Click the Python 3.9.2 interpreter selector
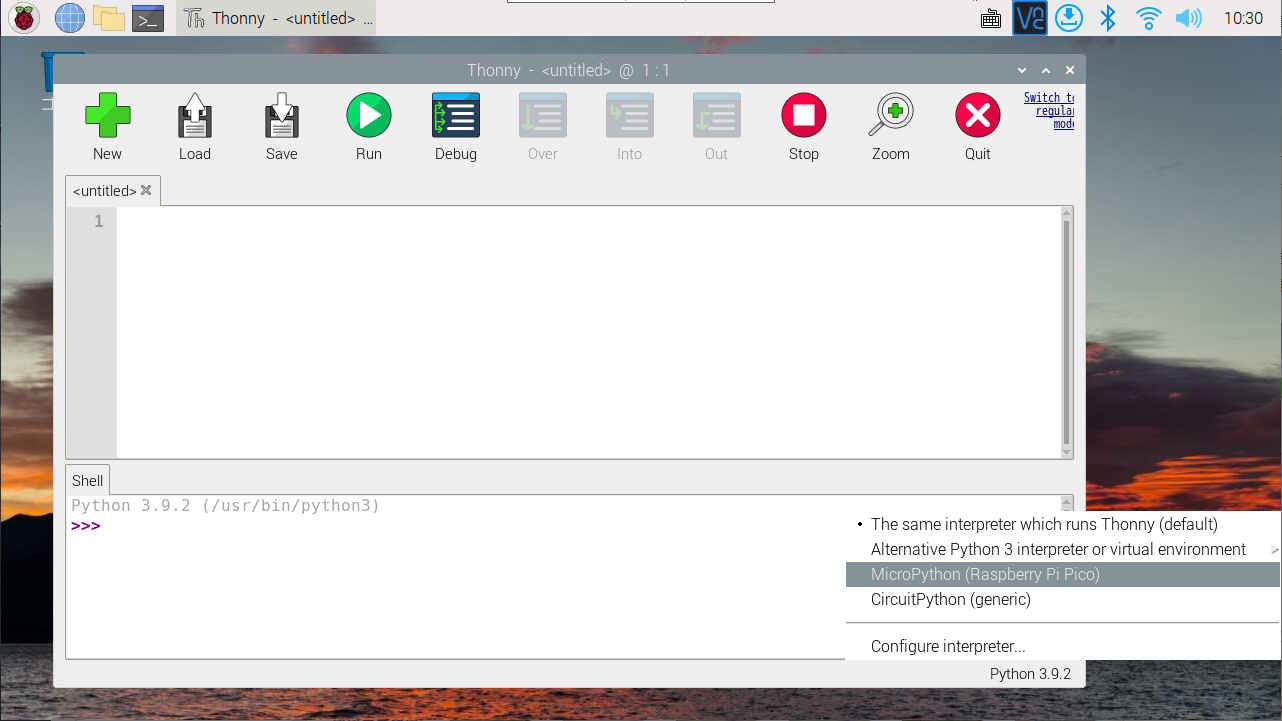 point(1030,674)
